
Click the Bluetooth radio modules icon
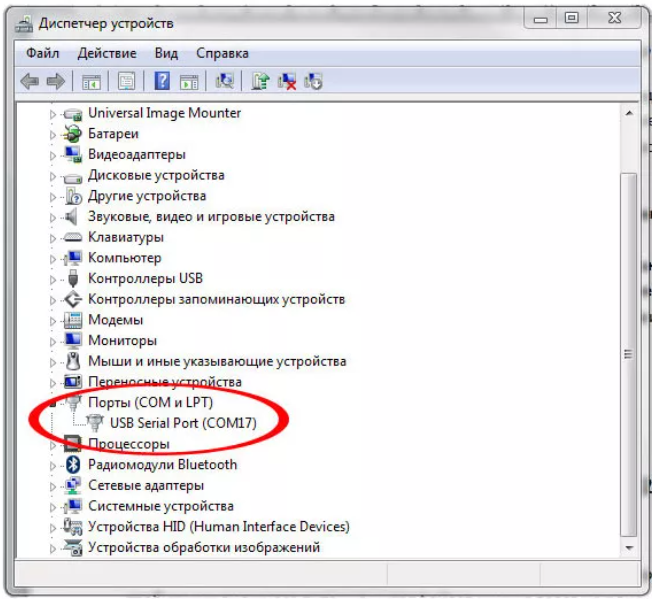coord(73,464)
